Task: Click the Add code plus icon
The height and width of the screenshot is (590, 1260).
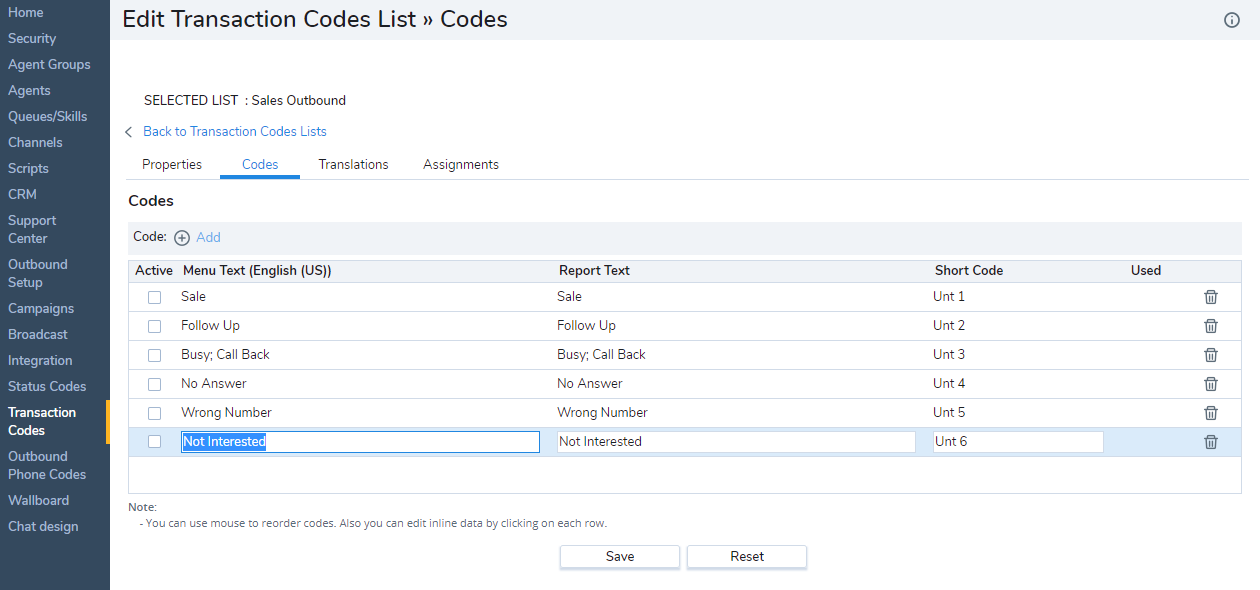Action: coord(182,238)
